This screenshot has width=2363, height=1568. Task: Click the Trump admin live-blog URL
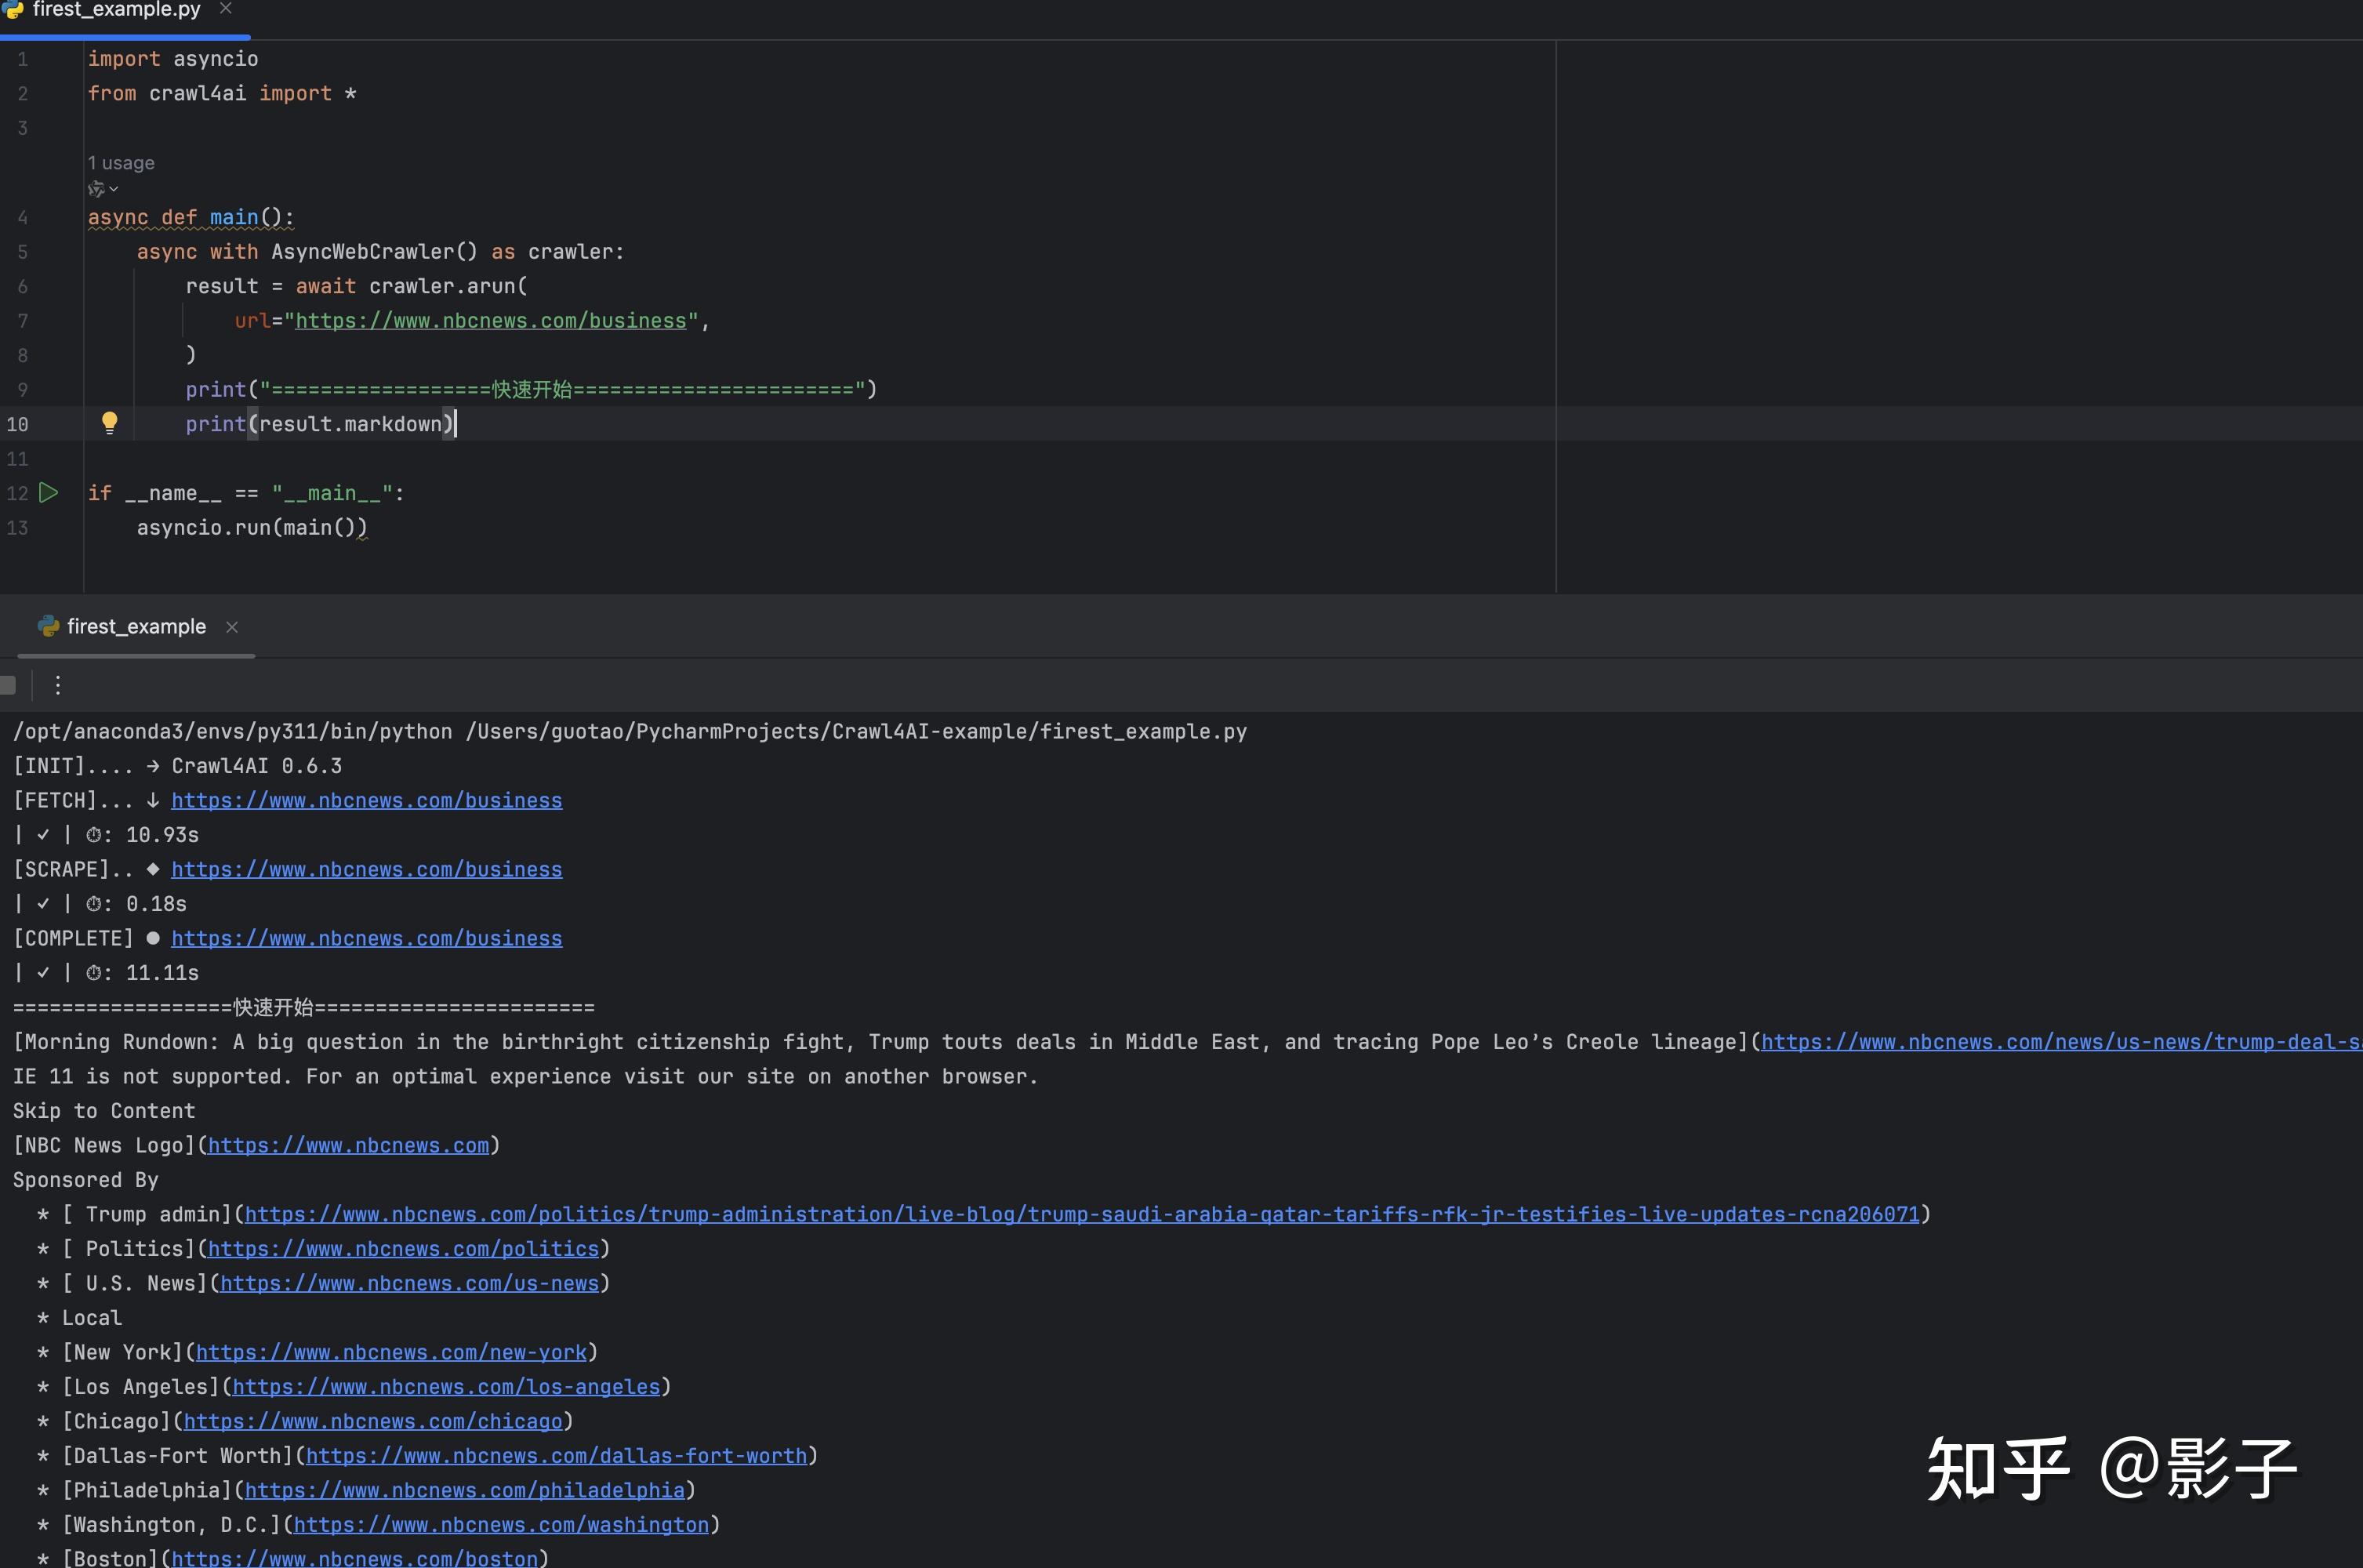(1081, 1214)
